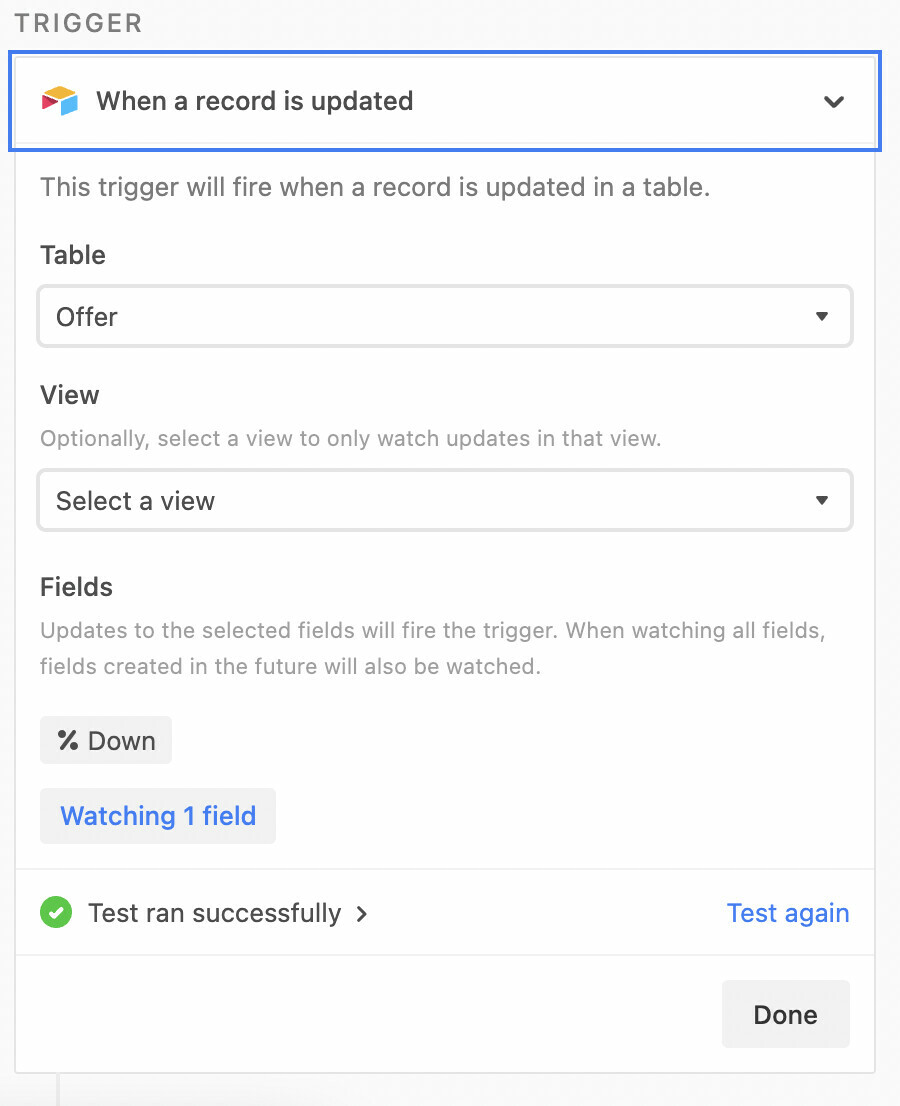Click the Done button
Screen dimensions: 900x1106
(786, 1014)
